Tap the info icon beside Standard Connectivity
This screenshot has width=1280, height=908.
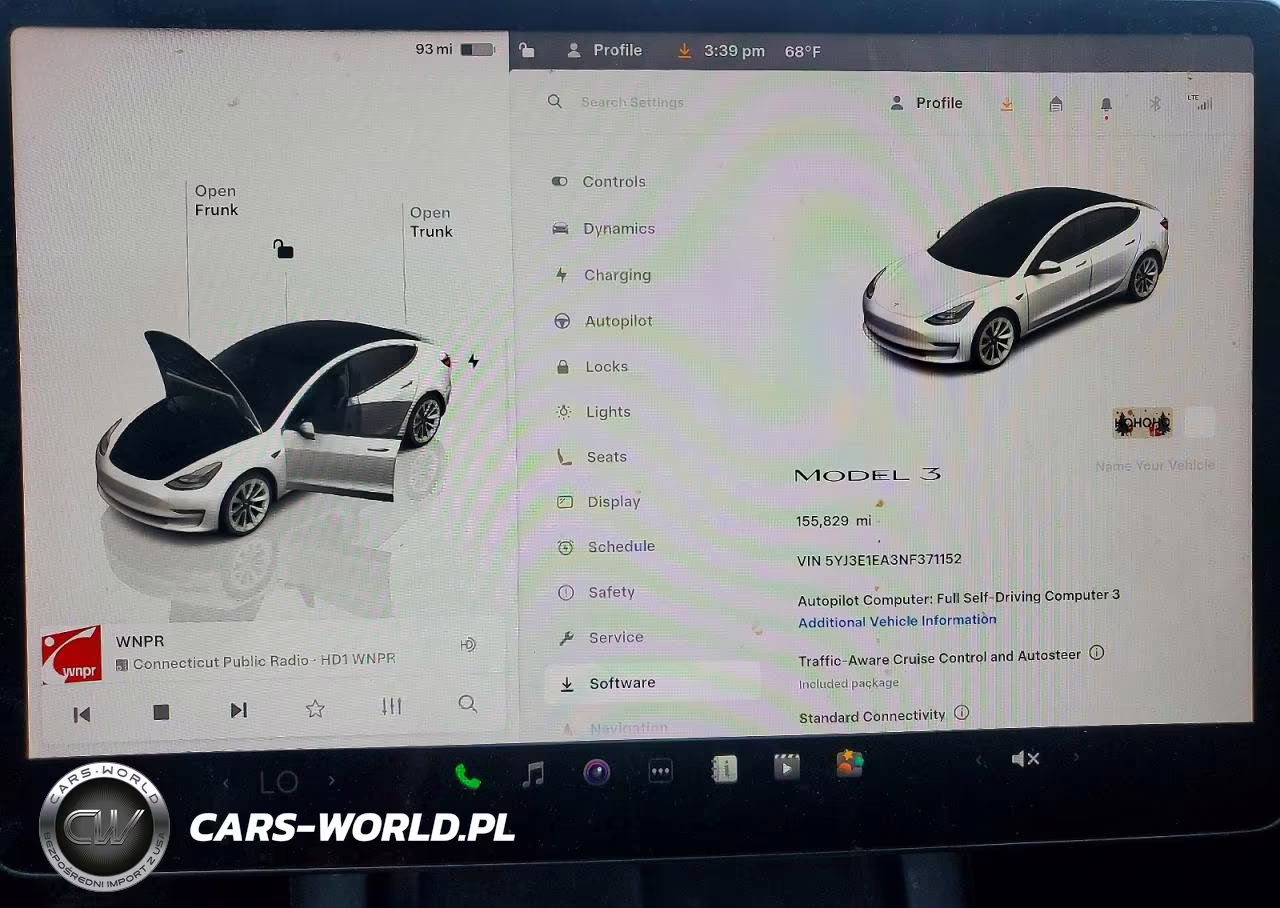tap(961, 713)
